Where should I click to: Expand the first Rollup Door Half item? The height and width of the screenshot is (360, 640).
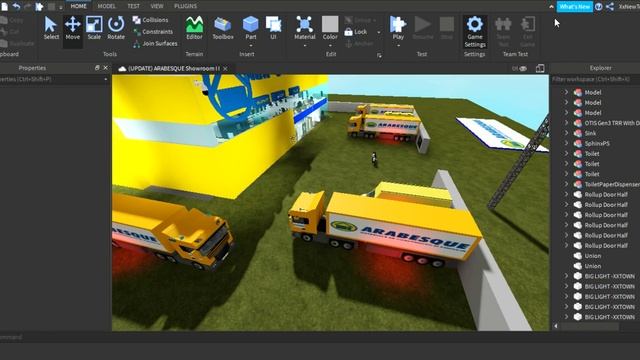(x=566, y=194)
